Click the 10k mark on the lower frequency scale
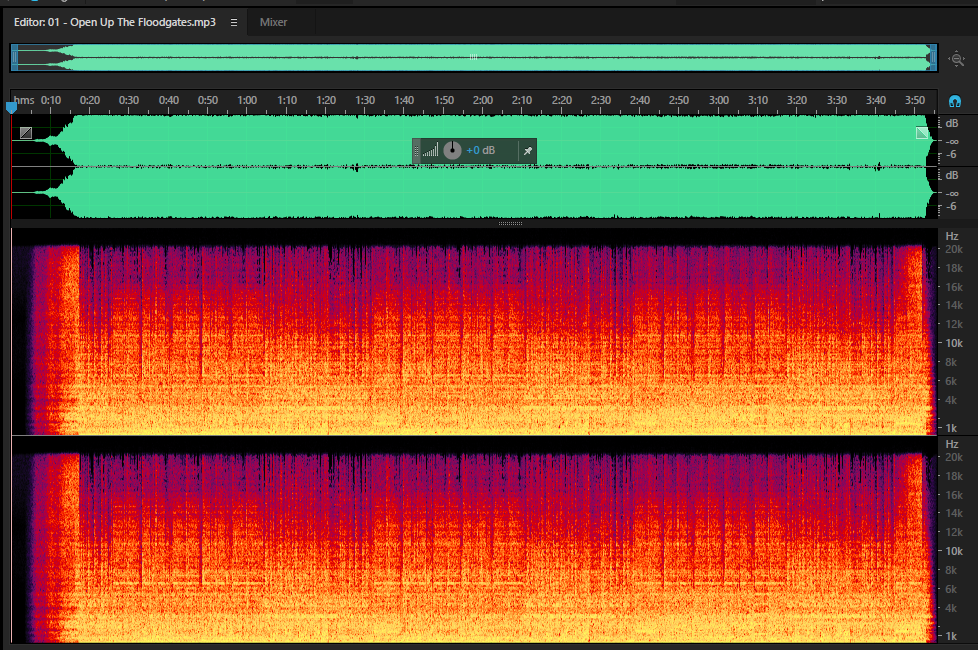Screen dimensions: 978x650 [954, 551]
